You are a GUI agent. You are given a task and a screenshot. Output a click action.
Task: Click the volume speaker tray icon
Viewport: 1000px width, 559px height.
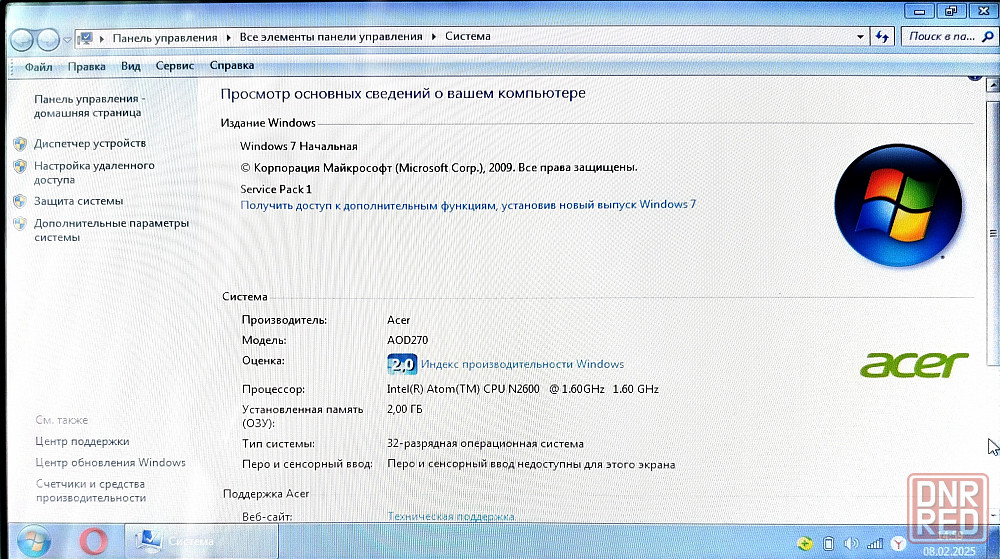point(851,544)
